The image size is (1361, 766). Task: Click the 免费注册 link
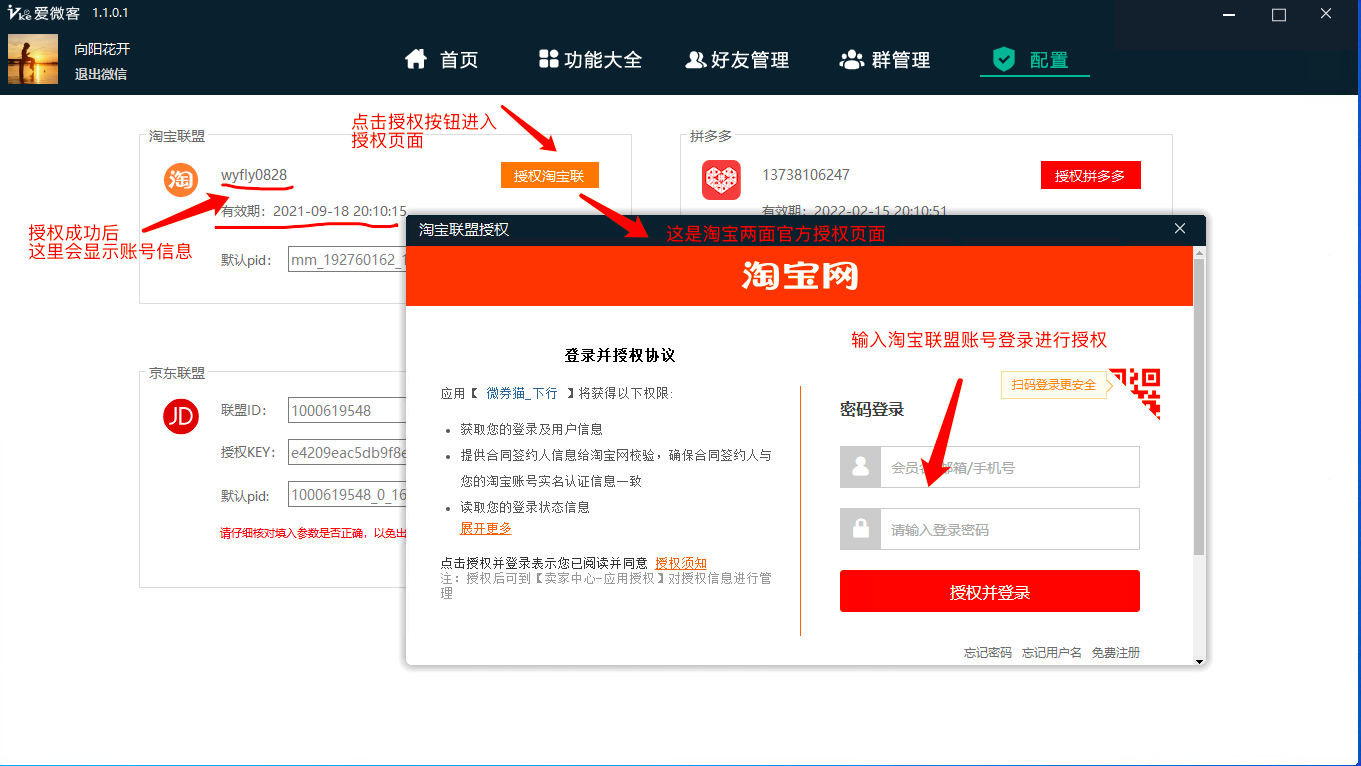tap(1116, 652)
